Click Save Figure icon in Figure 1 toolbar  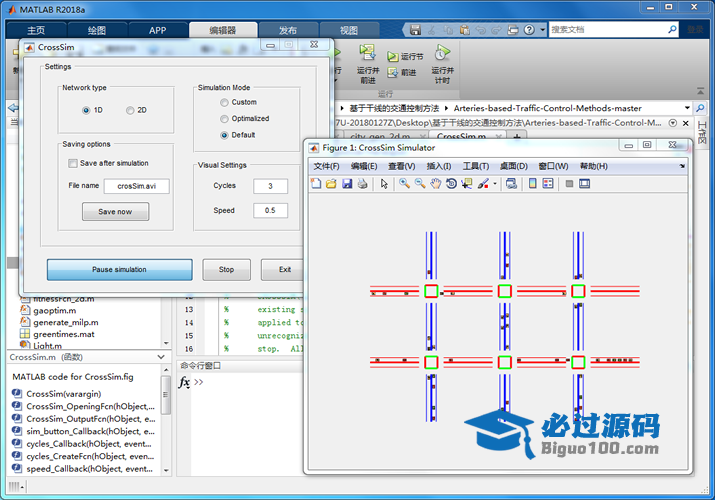click(347, 184)
